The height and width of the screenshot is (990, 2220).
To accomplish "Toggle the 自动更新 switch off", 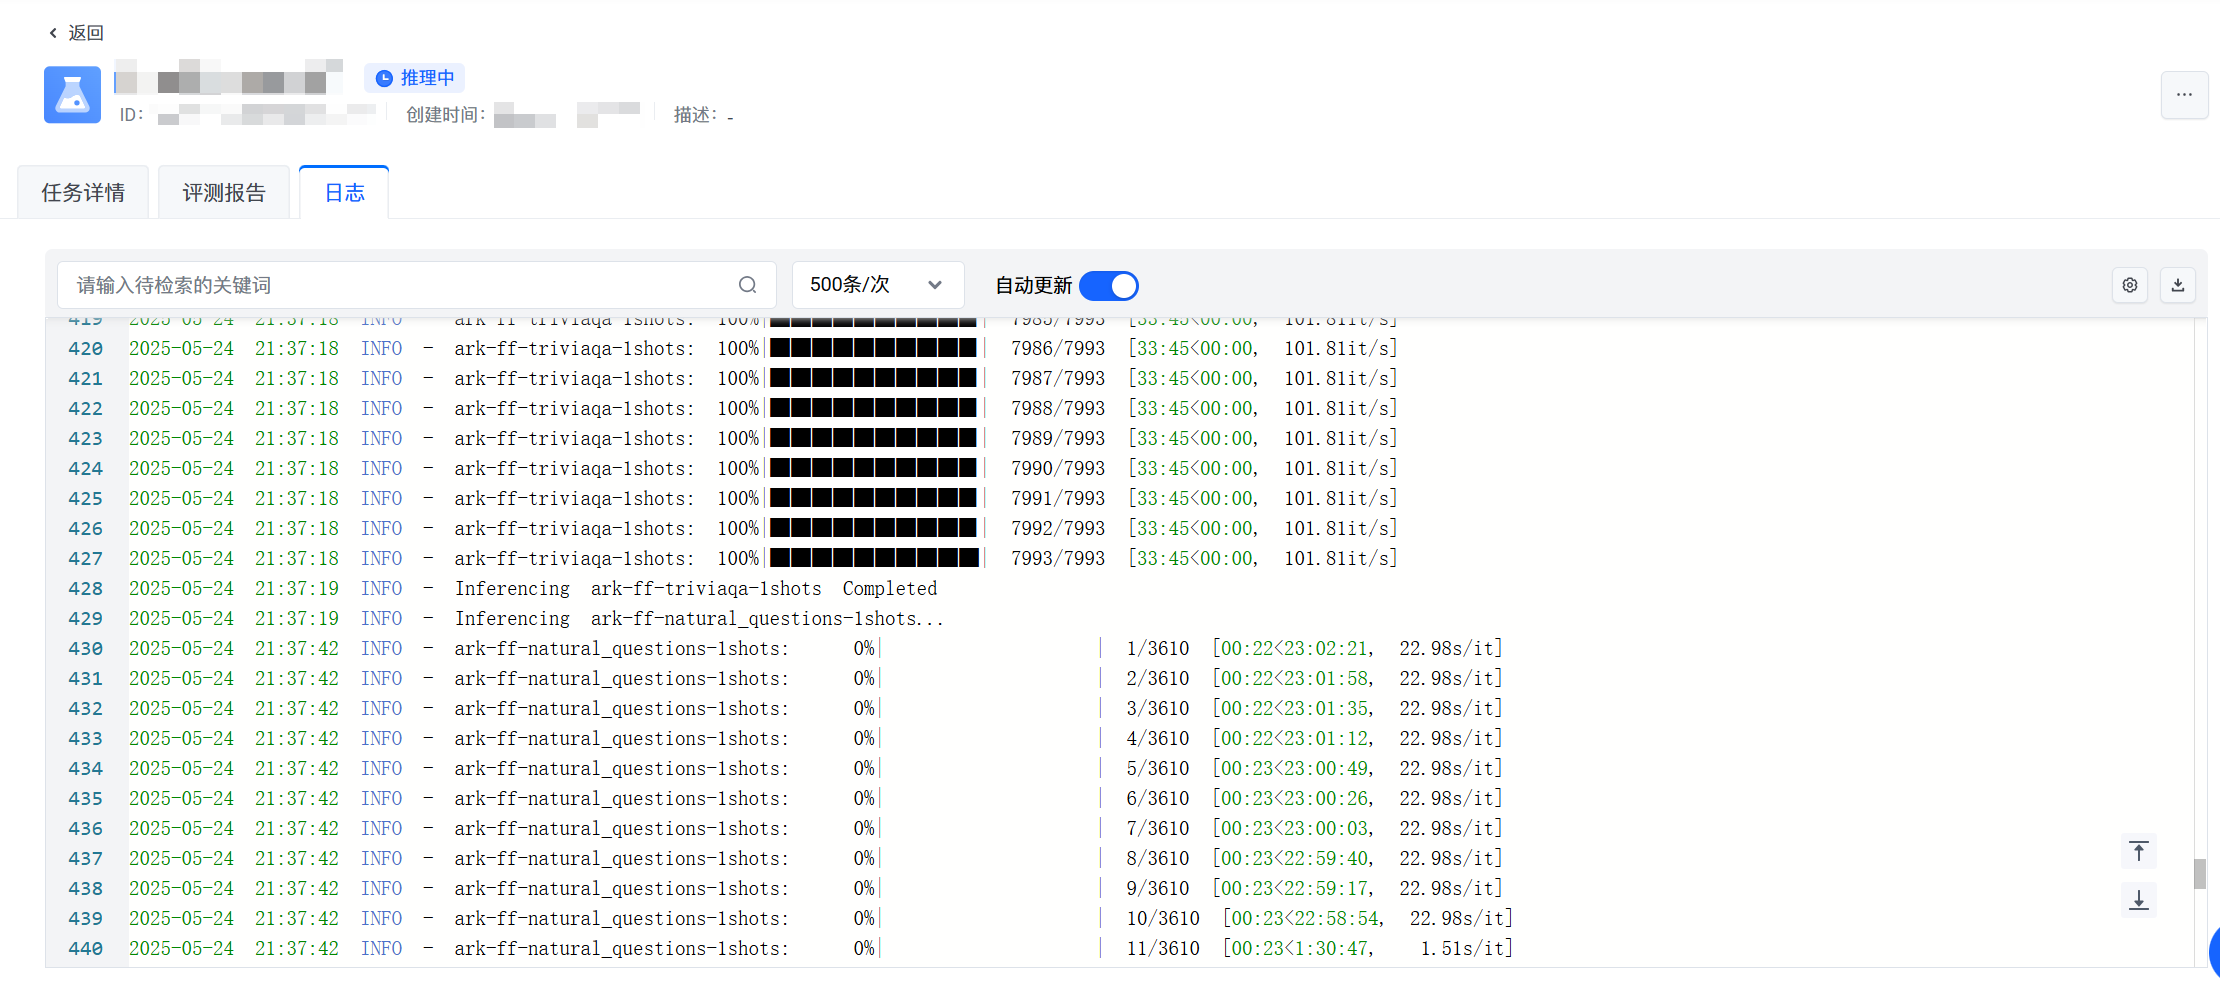I will click(x=1109, y=286).
